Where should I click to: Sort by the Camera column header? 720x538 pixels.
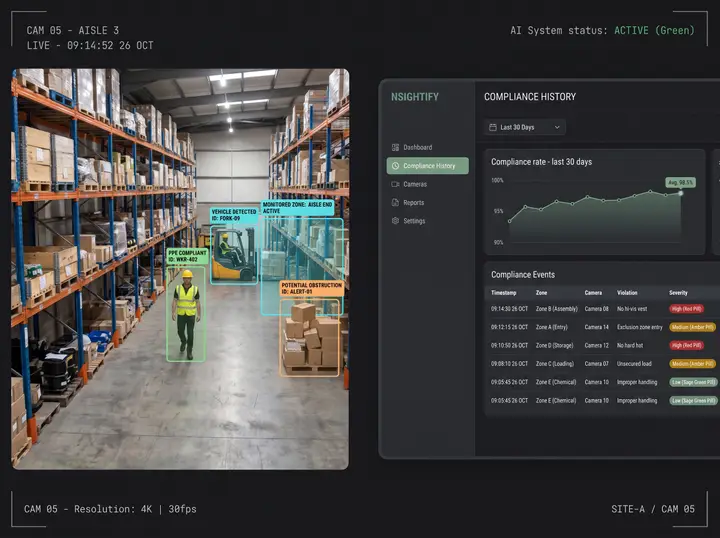tap(593, 293)
